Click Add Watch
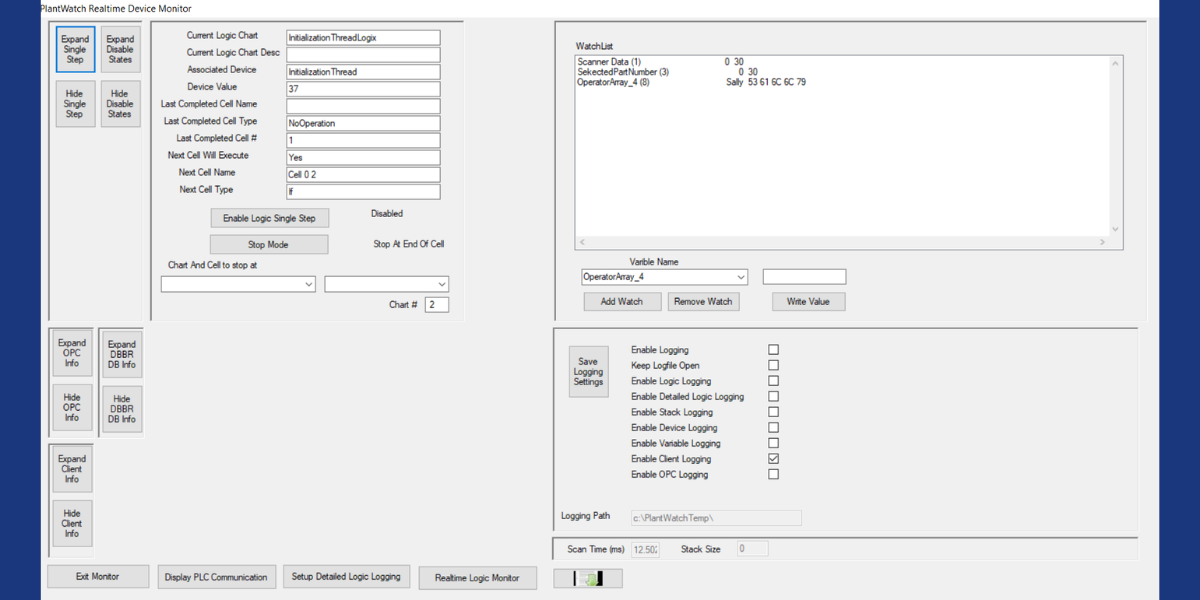 621,301
